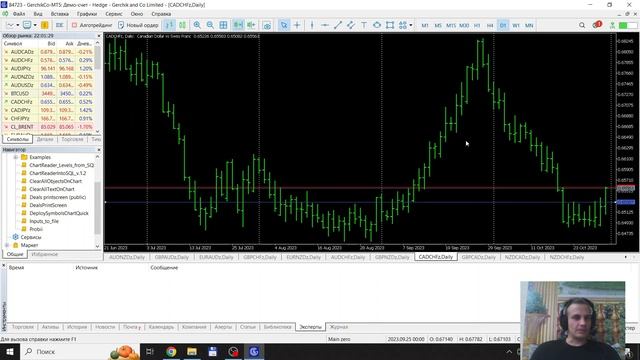Select the horizontal line tool
The height and width of the screenshot is (360, 640).
(324, 25)
